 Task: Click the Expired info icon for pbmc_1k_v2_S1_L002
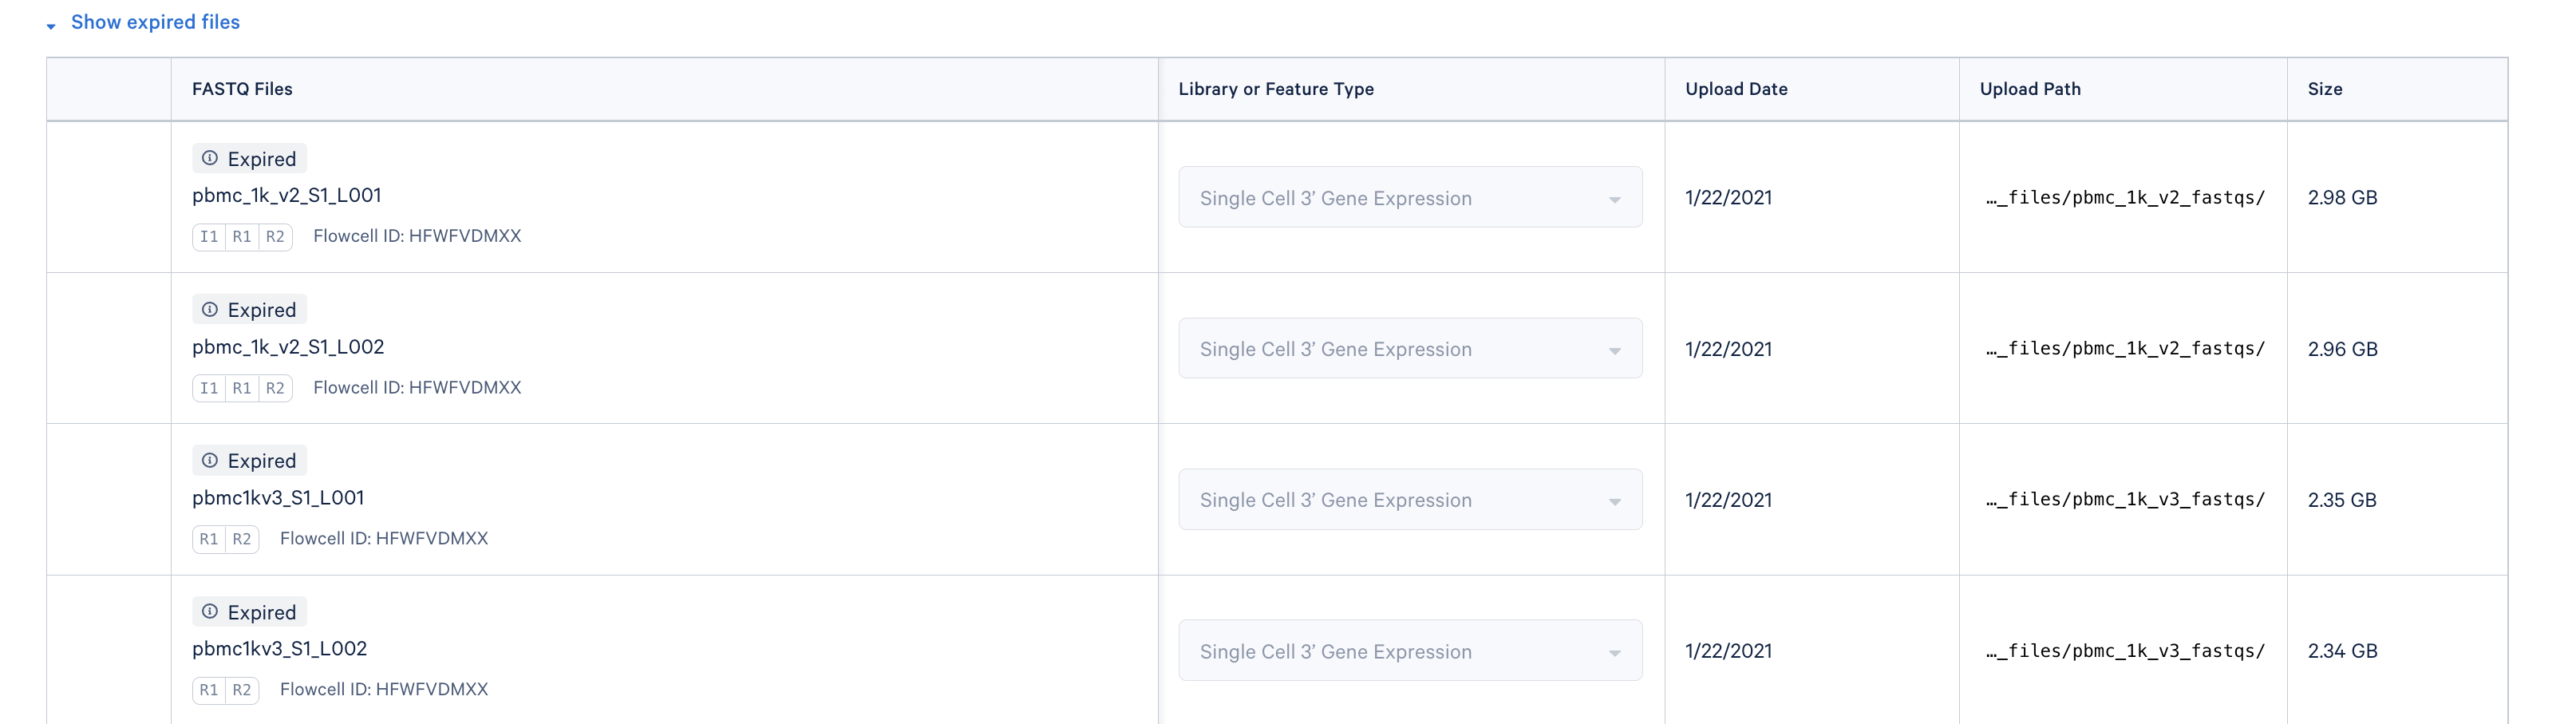point(210,309)
